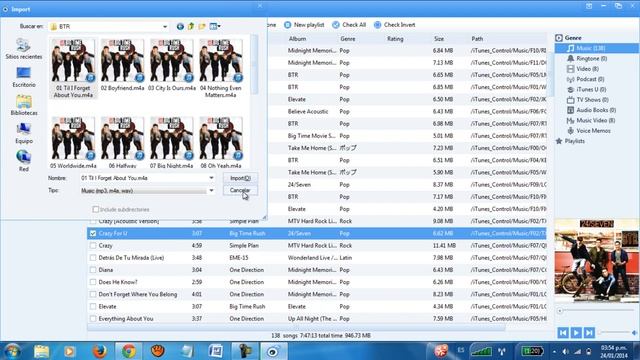Open the view menu icon

click(x=215, y=27)
